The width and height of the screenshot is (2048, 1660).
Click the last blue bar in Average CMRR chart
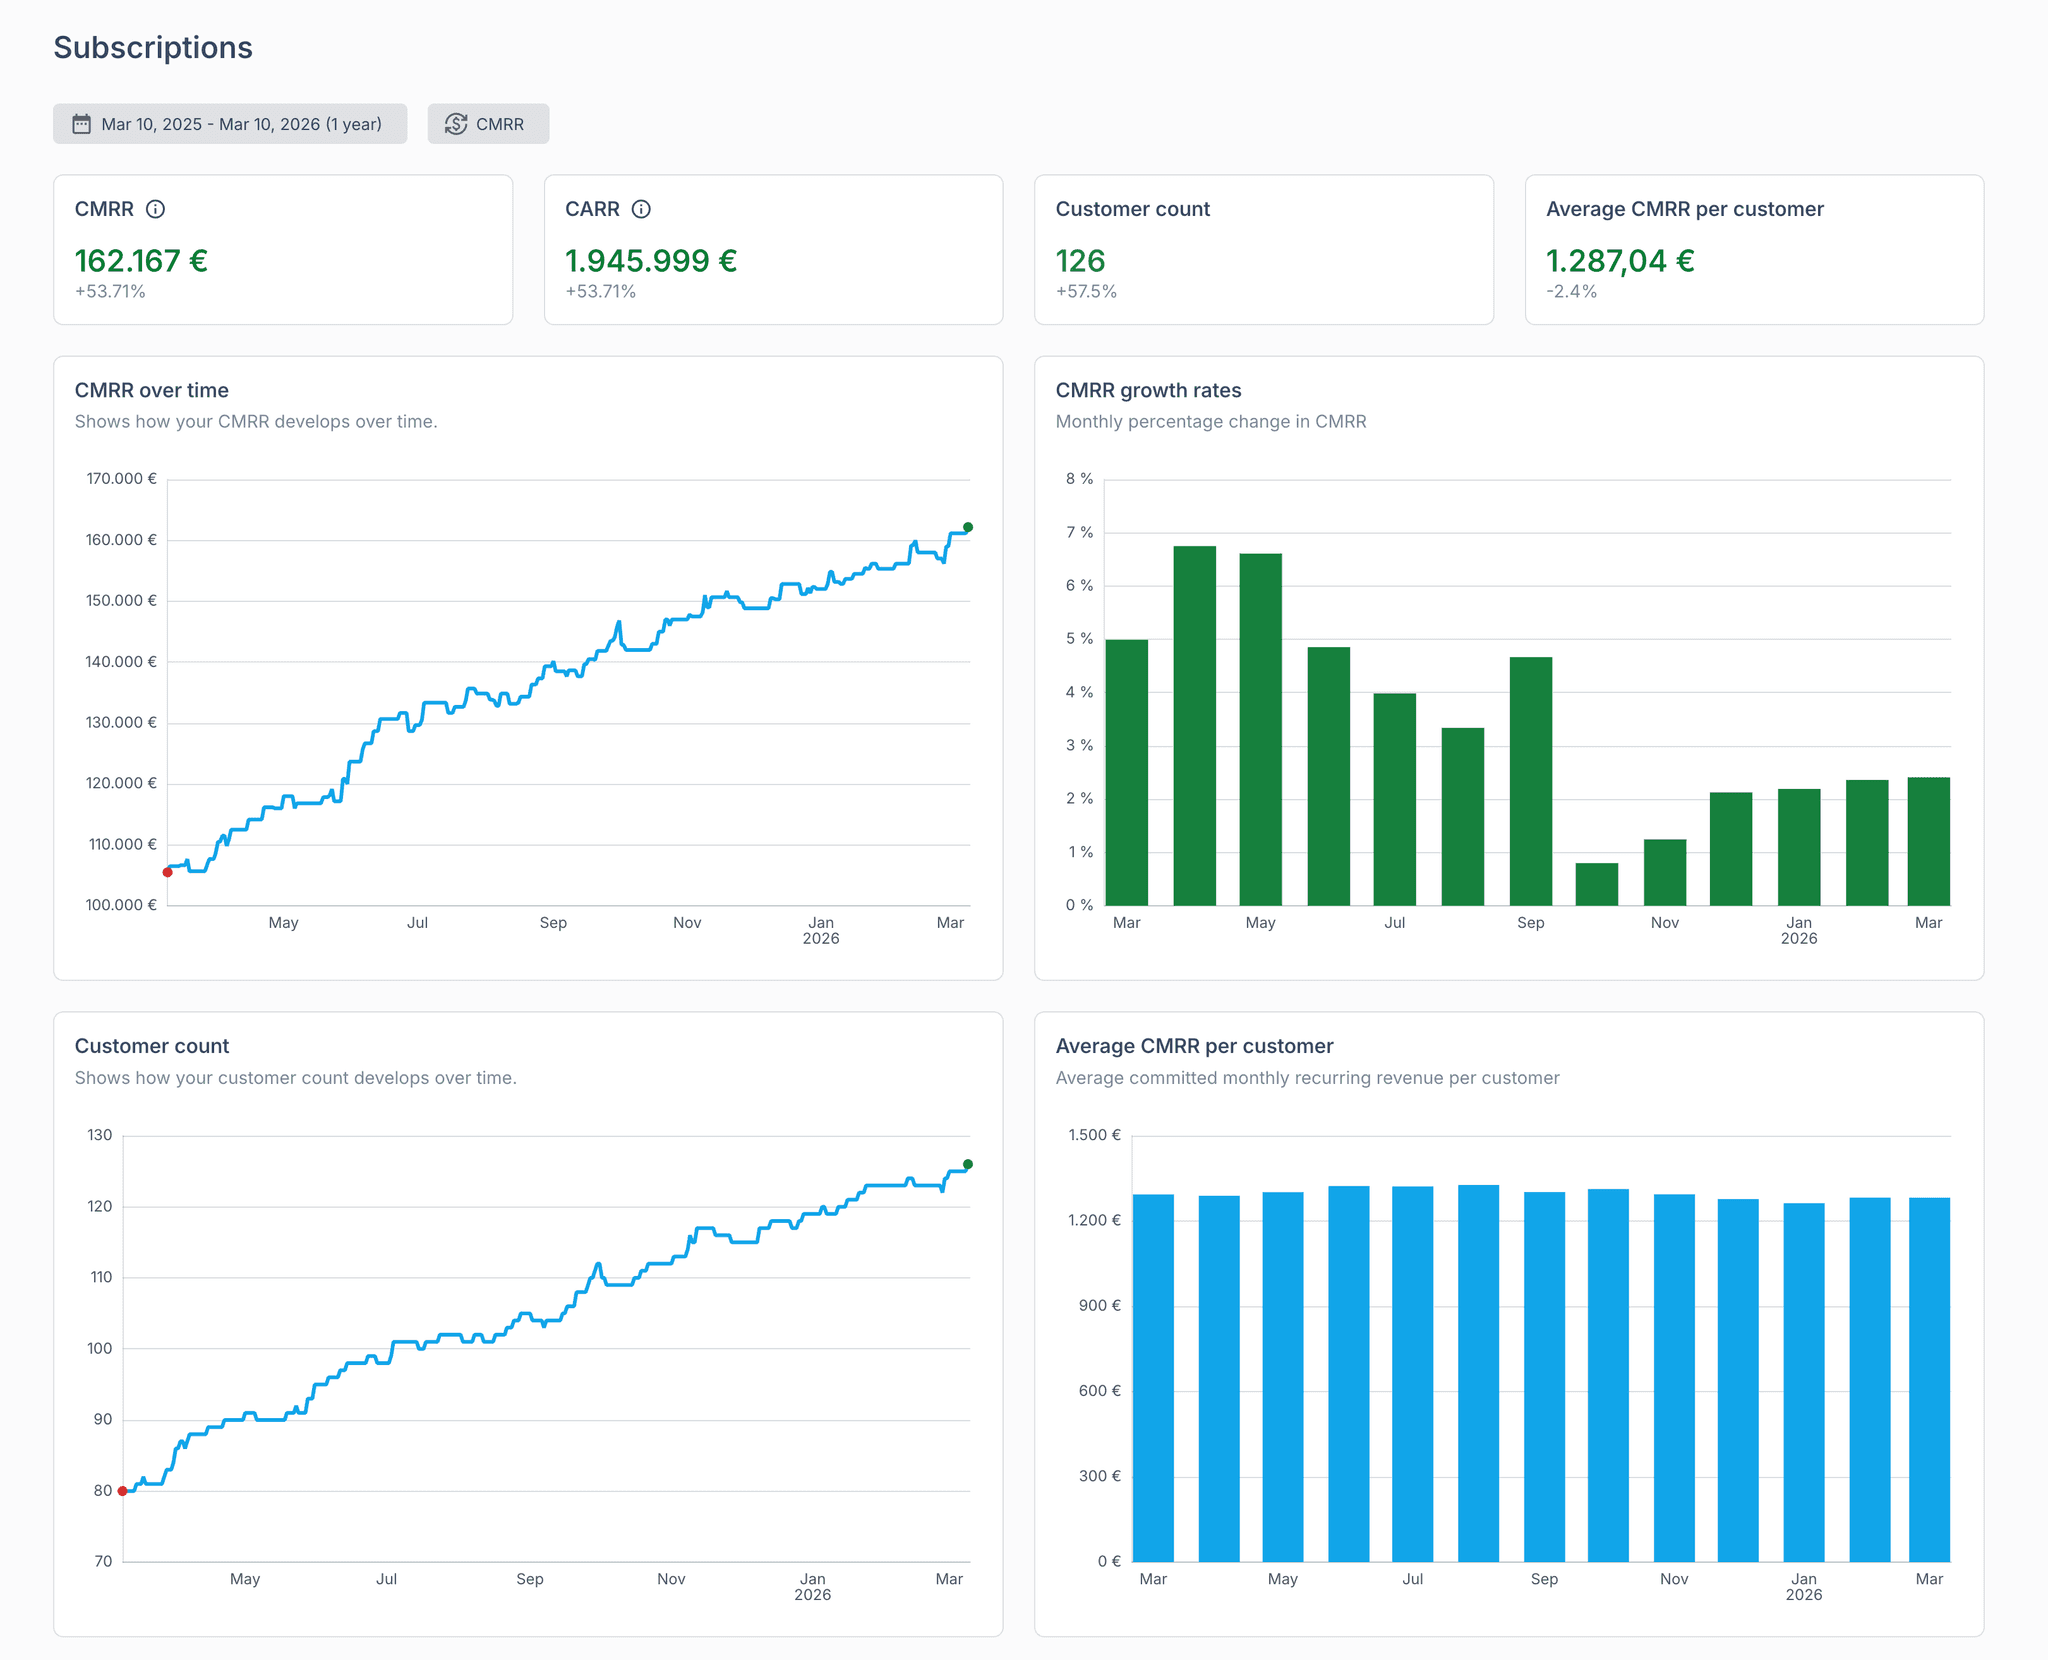pyautogui.click(x=1929, y=1379)
